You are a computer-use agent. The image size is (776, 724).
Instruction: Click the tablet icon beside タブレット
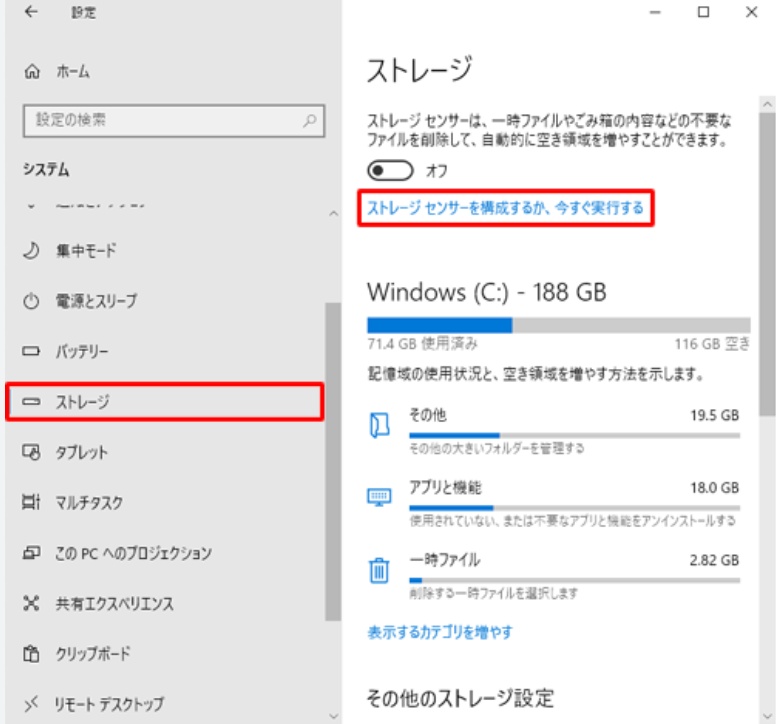31,452
